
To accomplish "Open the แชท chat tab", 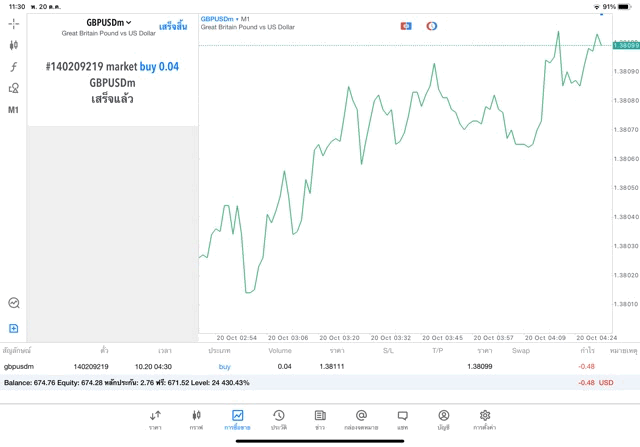I will [x=402, y=420].
